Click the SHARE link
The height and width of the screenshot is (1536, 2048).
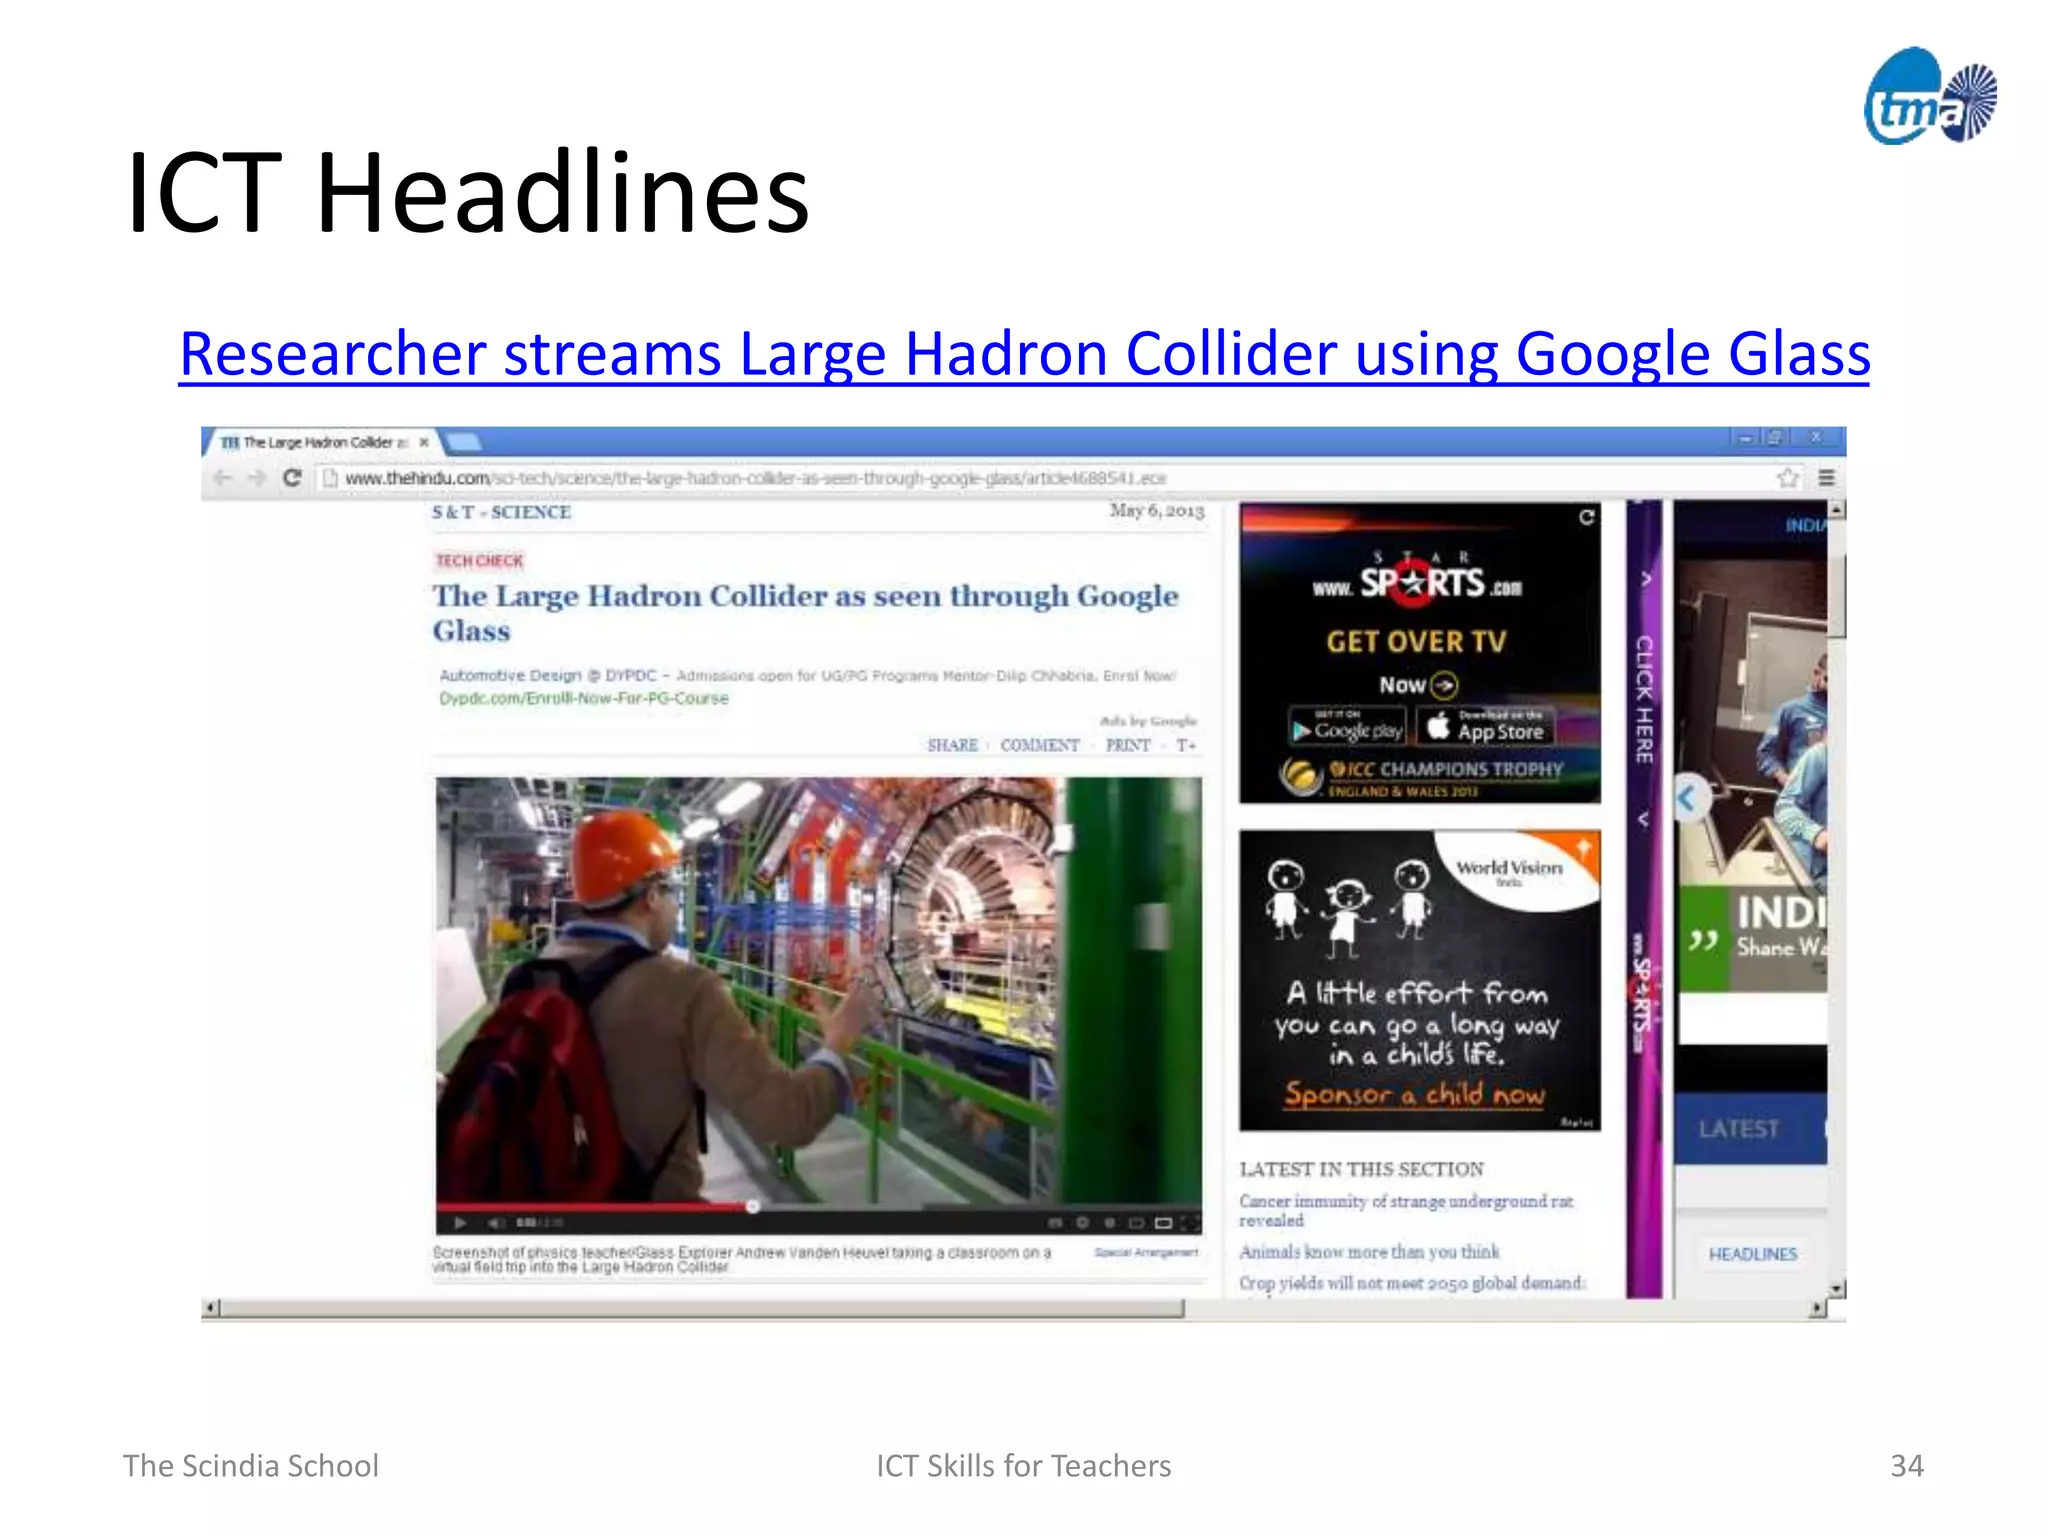952,745
